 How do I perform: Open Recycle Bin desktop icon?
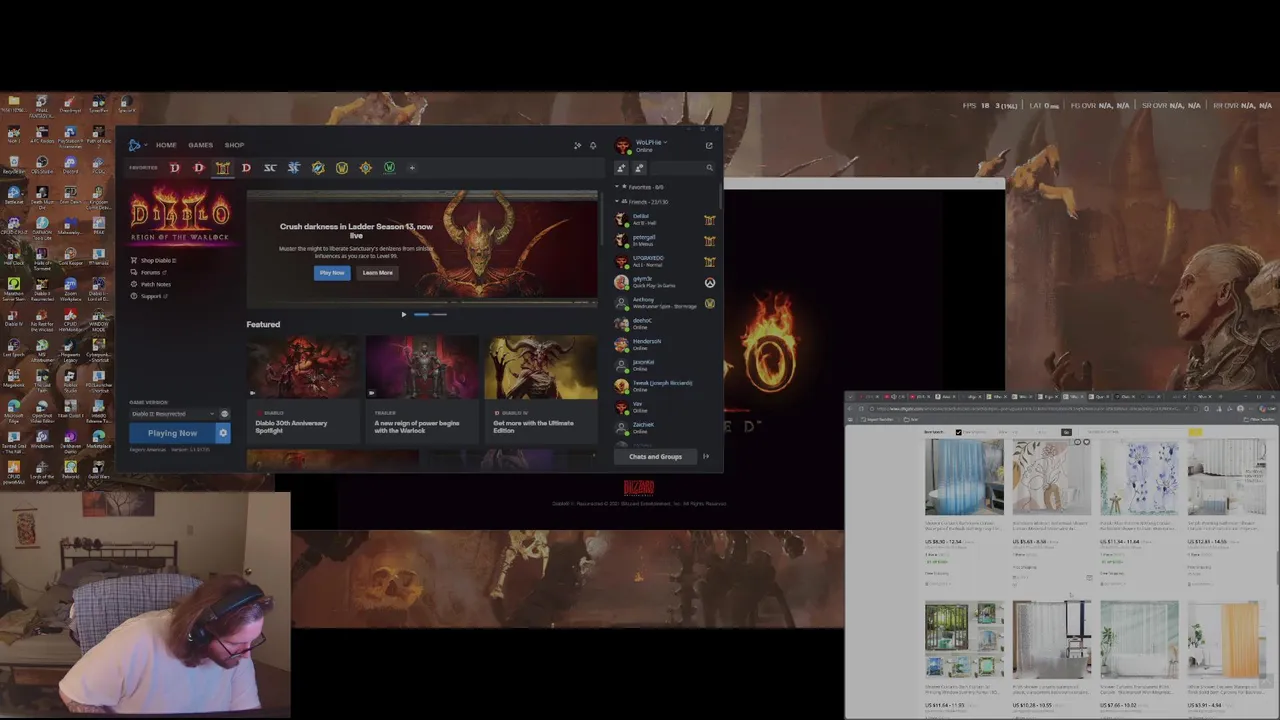click(13, 165)
